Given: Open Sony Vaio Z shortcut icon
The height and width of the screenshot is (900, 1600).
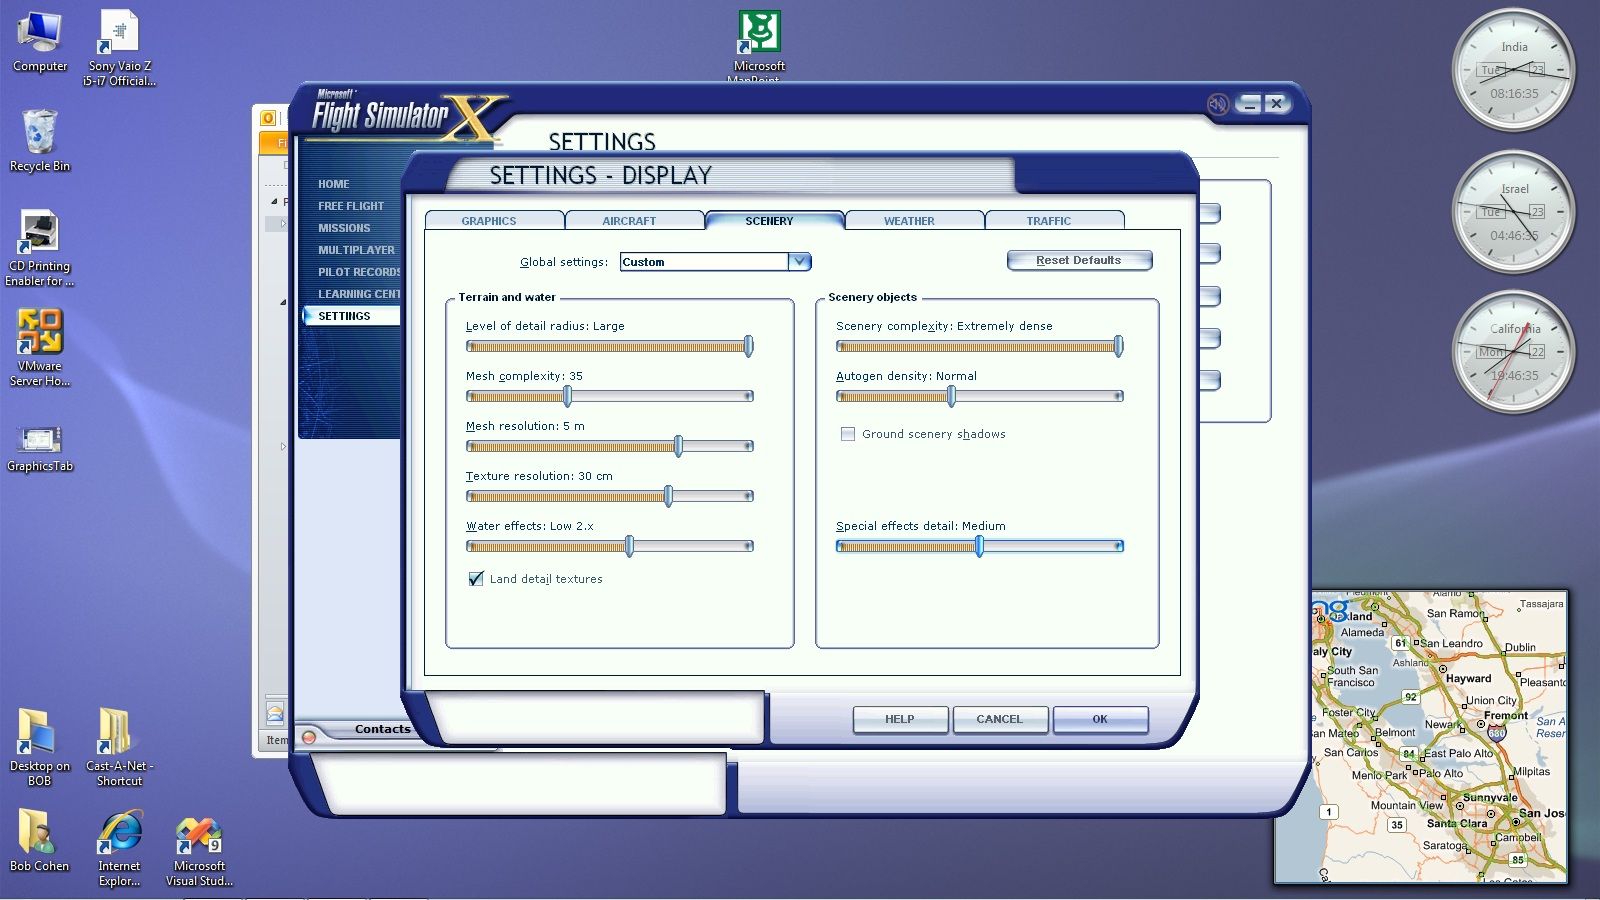Looking at the screenshot, I should [x=119, y=47].
